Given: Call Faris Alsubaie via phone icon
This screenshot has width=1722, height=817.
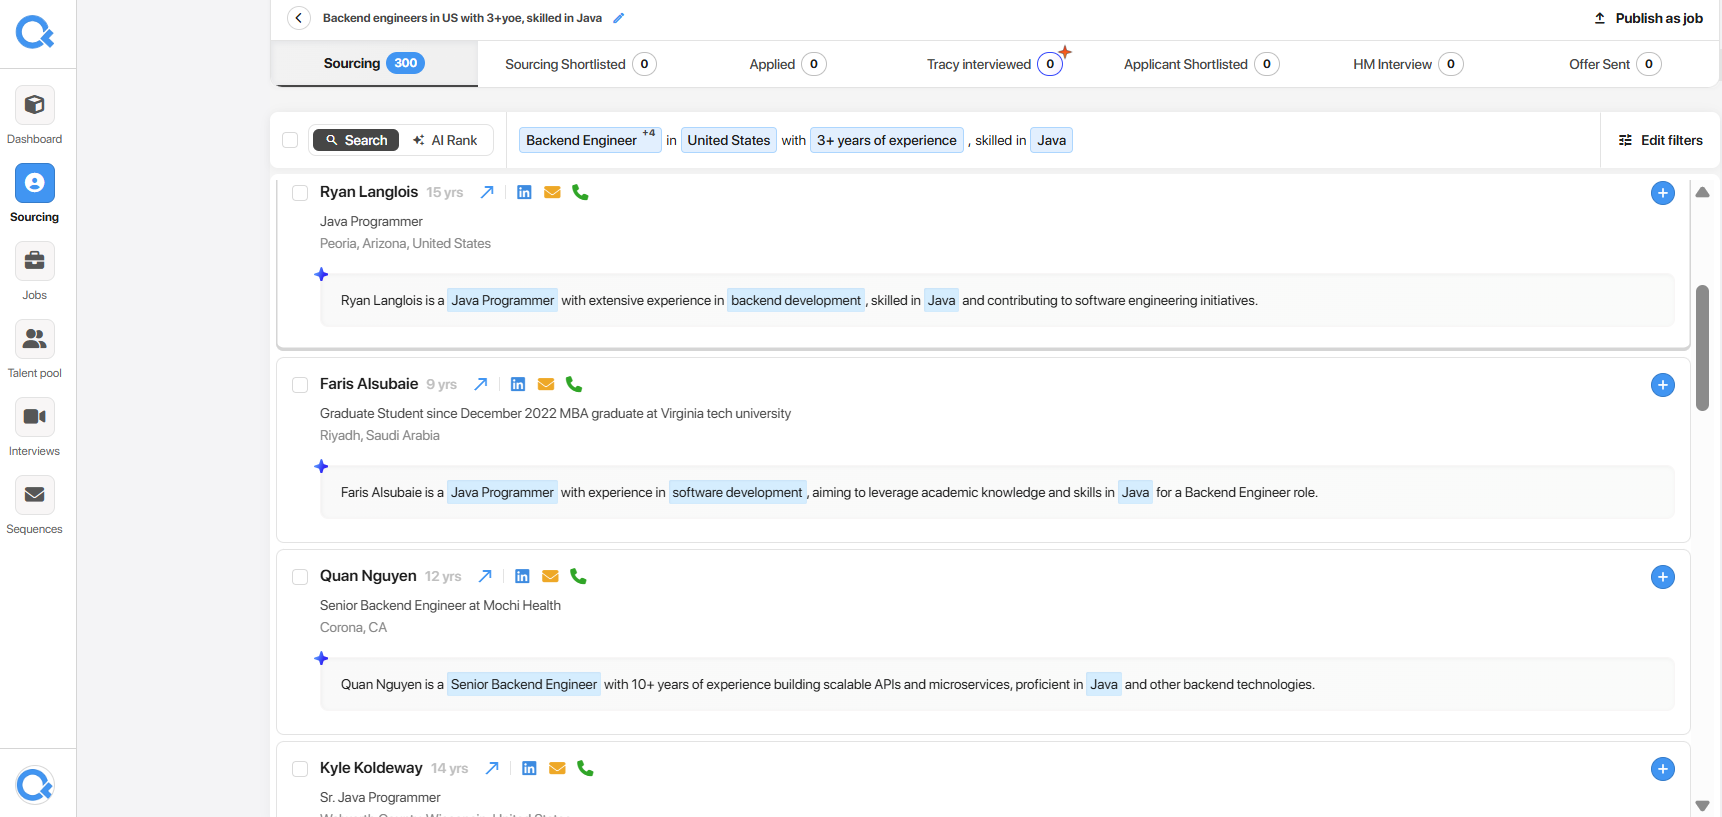Looking at the screenshot, I should coord(574,384).
